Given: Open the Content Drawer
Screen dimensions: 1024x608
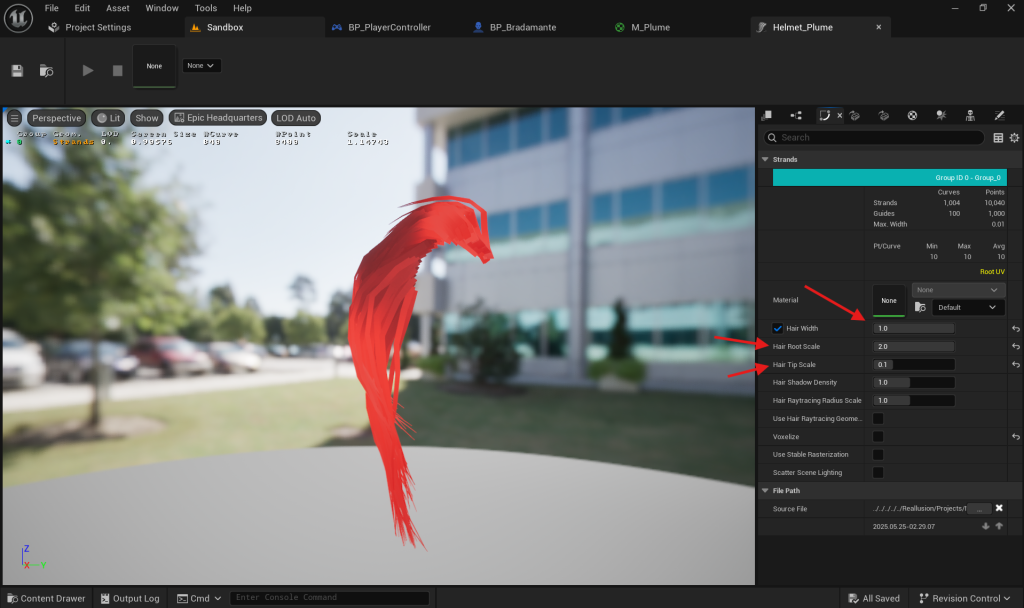Looking at the screenshot, I should tap(46, 598).
